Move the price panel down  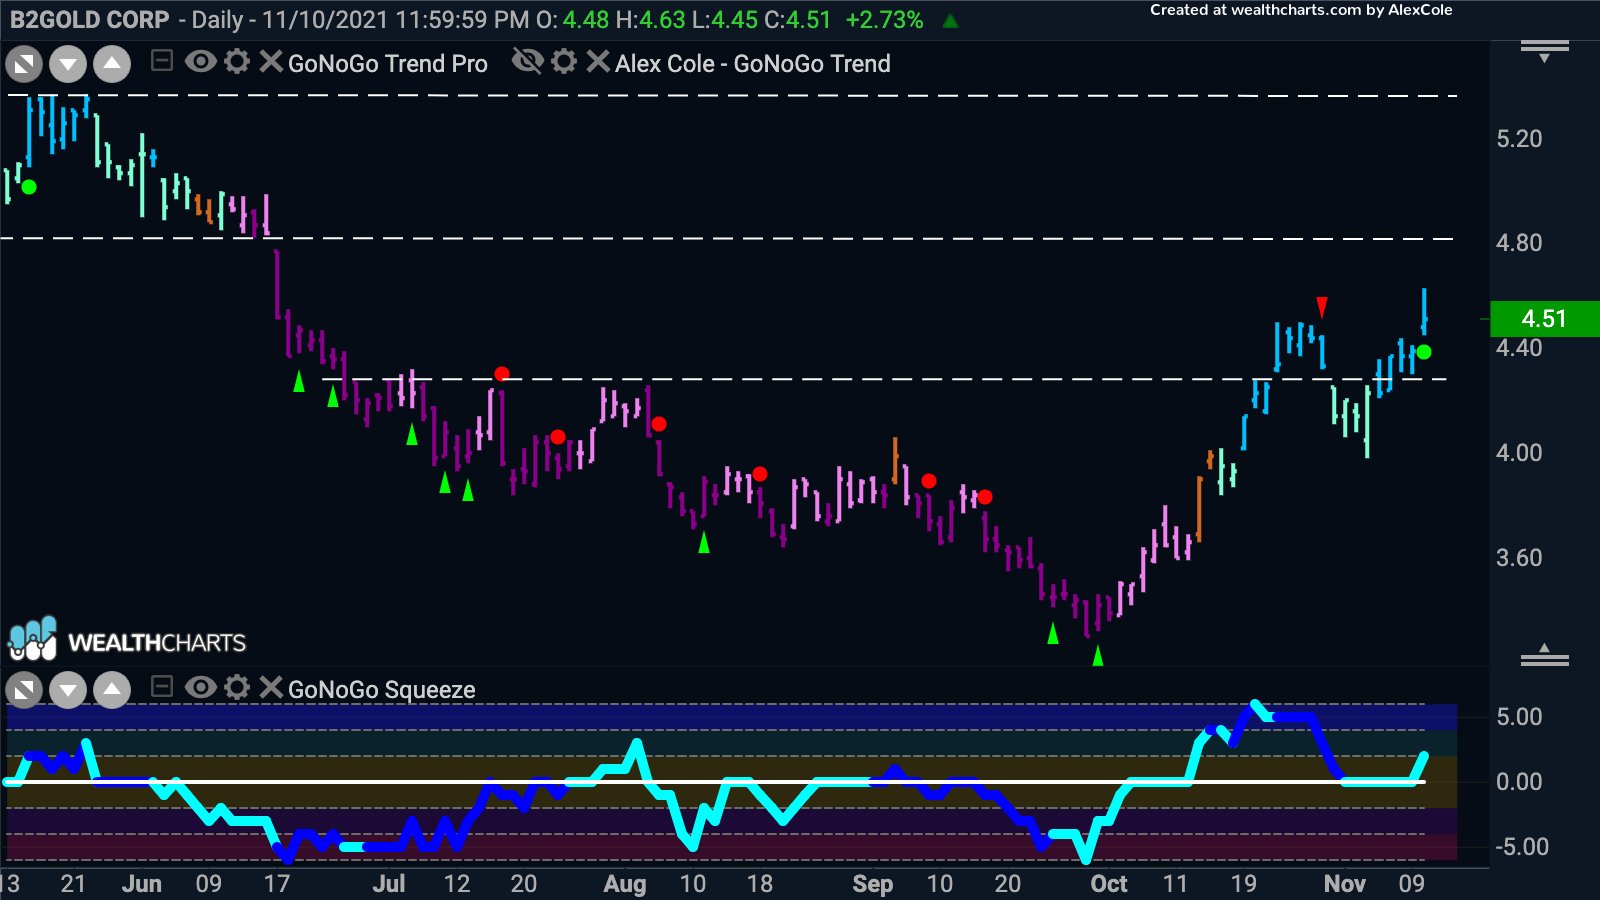68,65
